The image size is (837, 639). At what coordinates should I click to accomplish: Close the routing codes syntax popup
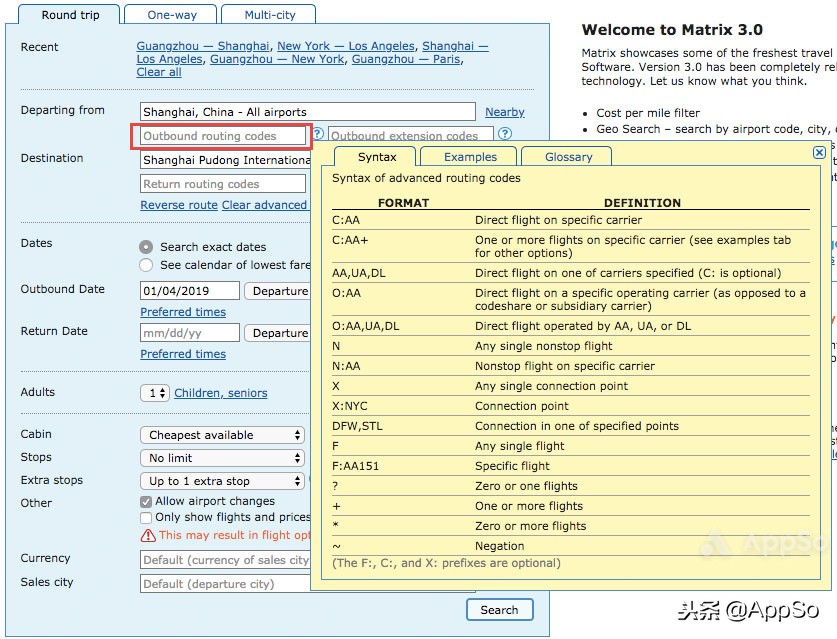[x=819, y=153]
